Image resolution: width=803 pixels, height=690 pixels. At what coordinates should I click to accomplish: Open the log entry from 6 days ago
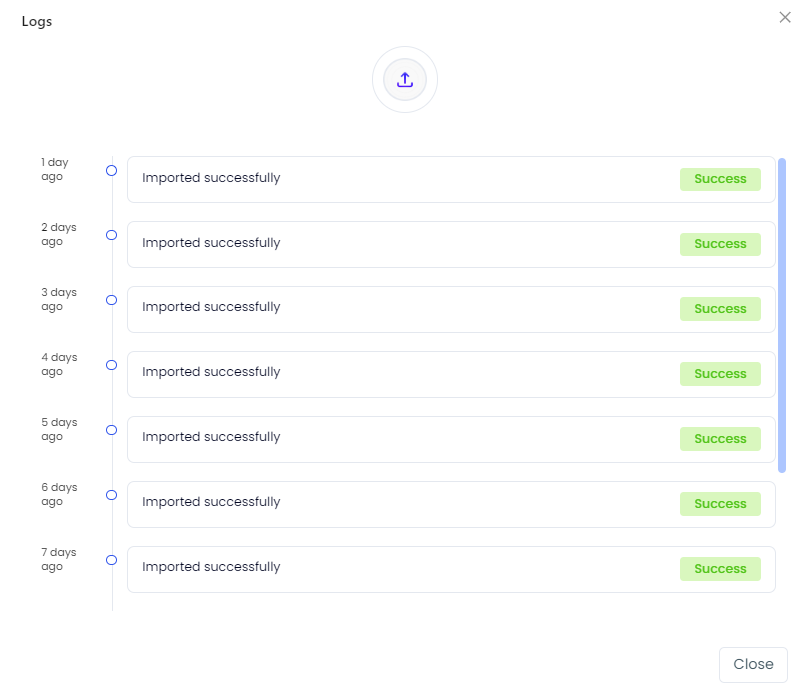451,505
